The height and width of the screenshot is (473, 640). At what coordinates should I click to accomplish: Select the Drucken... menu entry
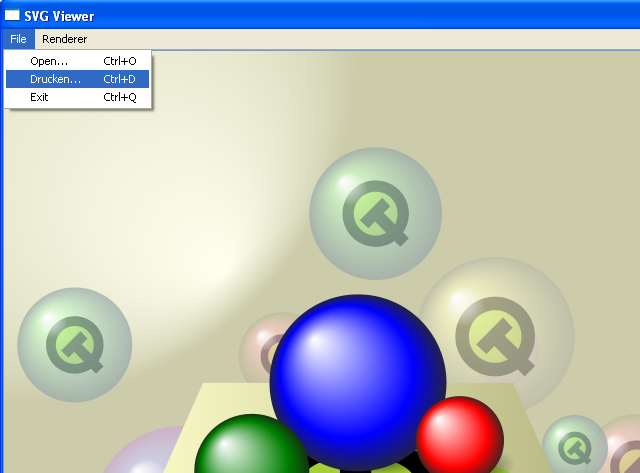pyautogui.click(x=78, y=79)
